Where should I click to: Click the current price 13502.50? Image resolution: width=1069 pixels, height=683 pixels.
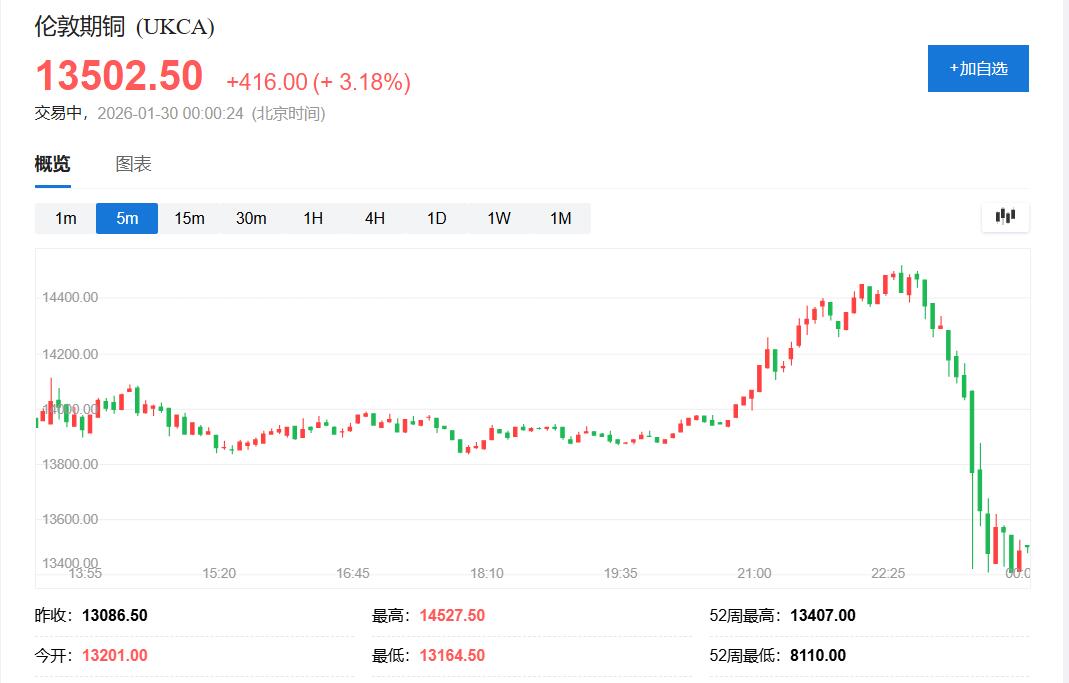point(119,77)
